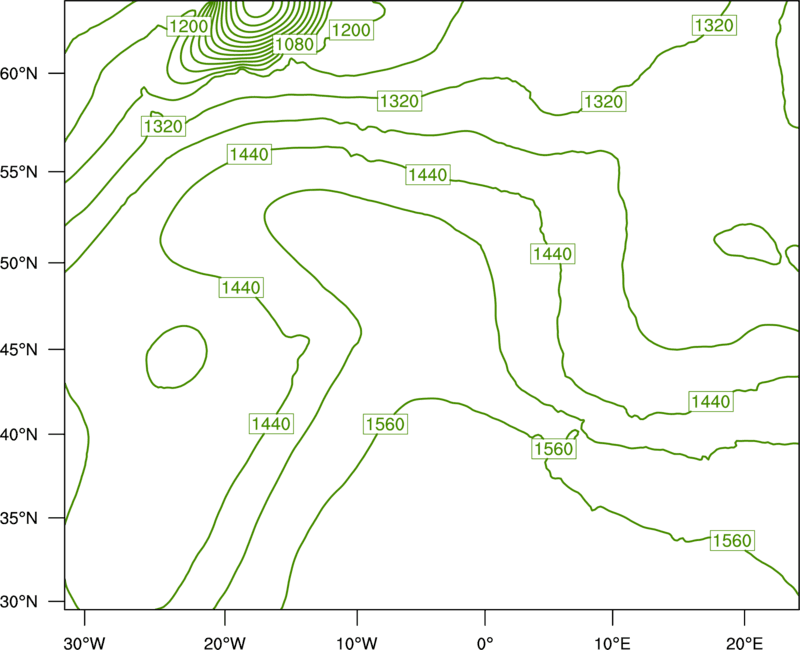This screenshot has width=800, height=650.
Task: Click the 1560 label beside the 1440 label at 40°N
Action: [385, 424]
